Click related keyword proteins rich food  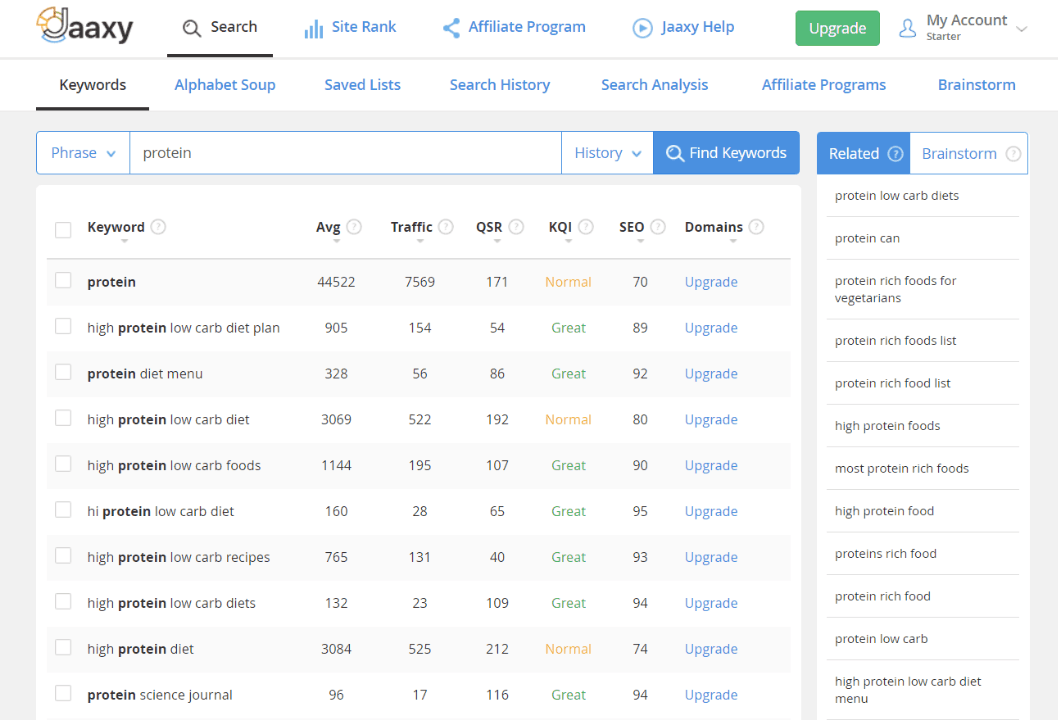(885, 554)
